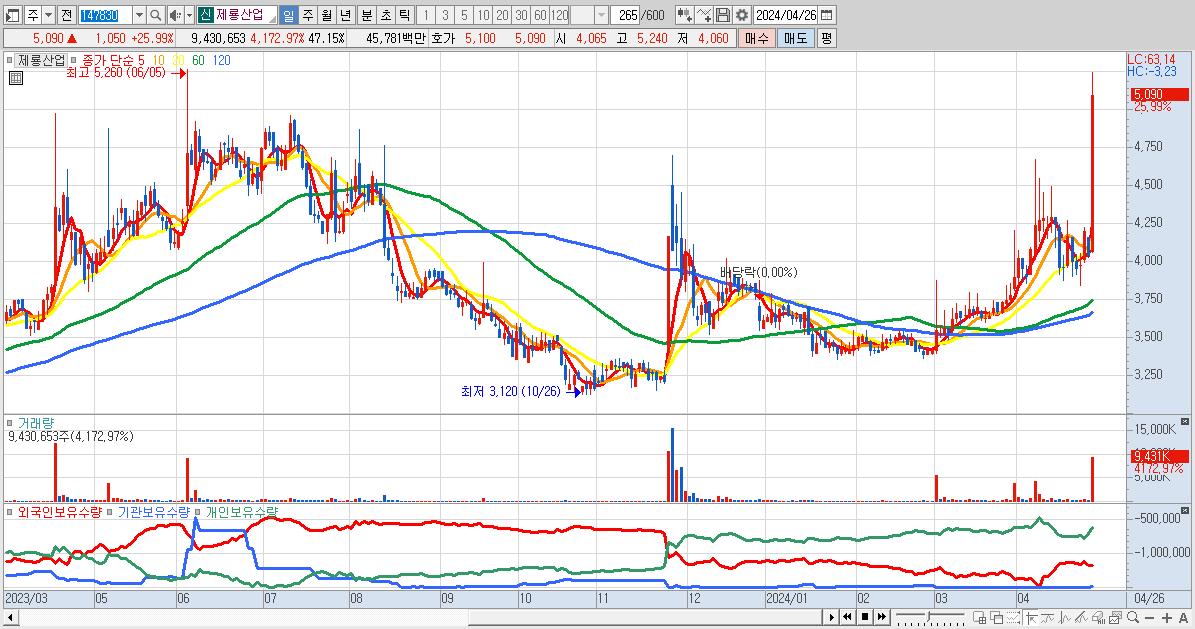Select the 60 interval button
The image size is (1195, 629).
tap(540, 14)
